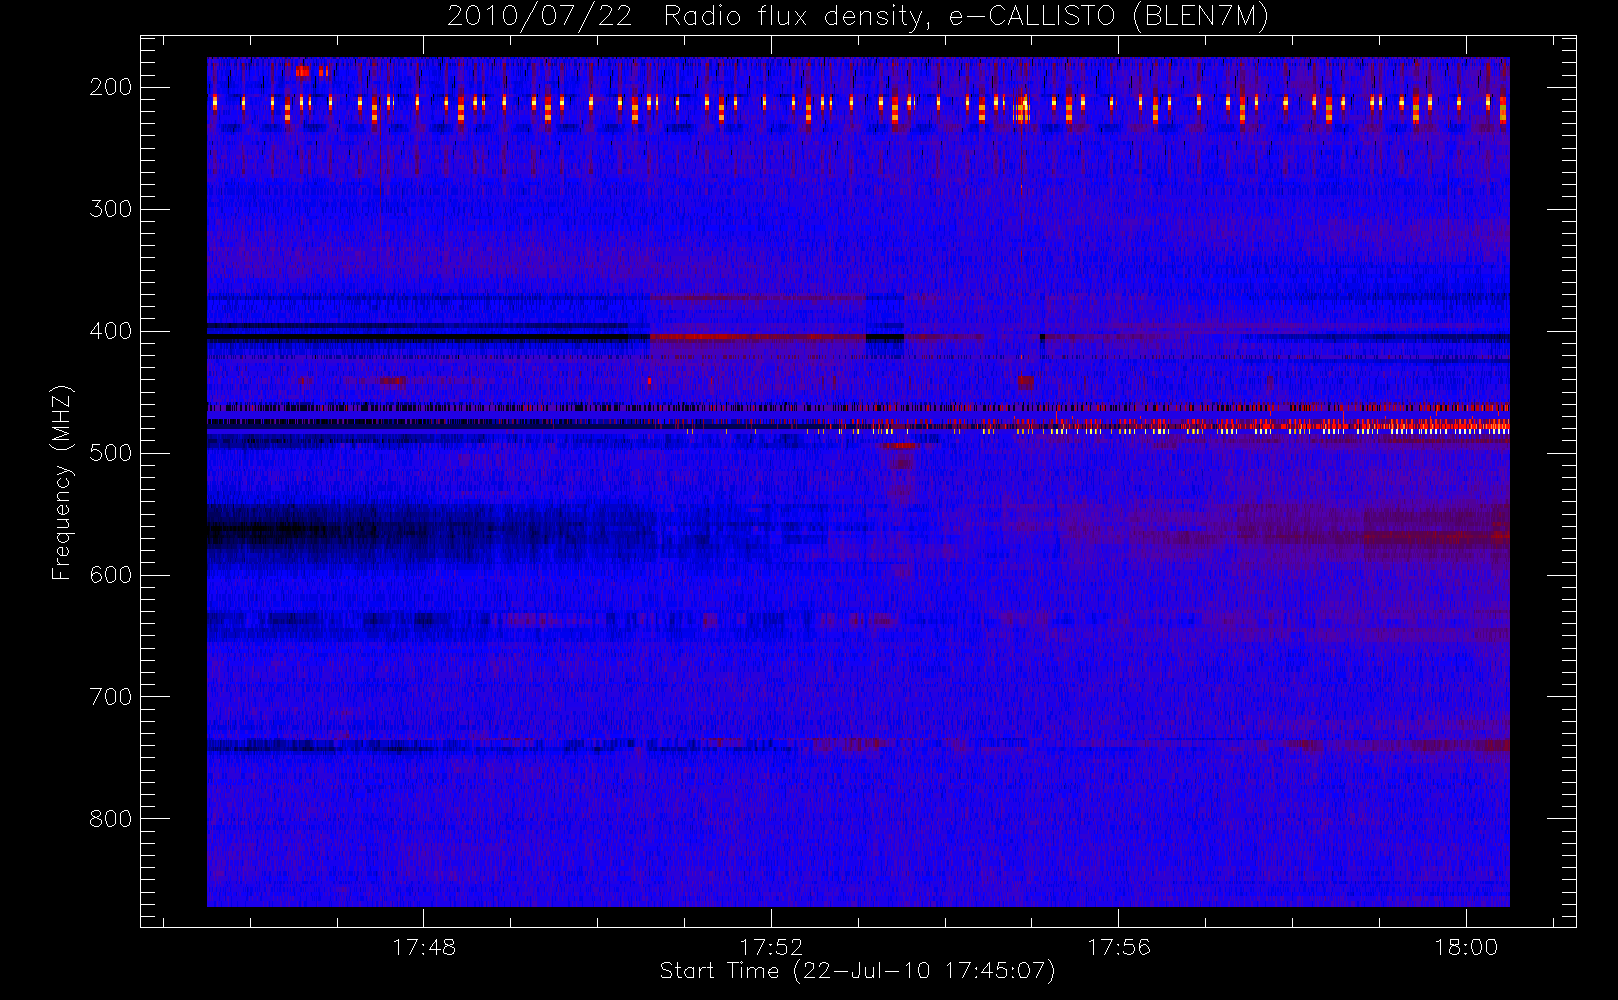The height and width of the screenshot is (1000, 1618).
Task: Select the 'Frequency (MHZ)' axis label
Action: tap(62, 482)
